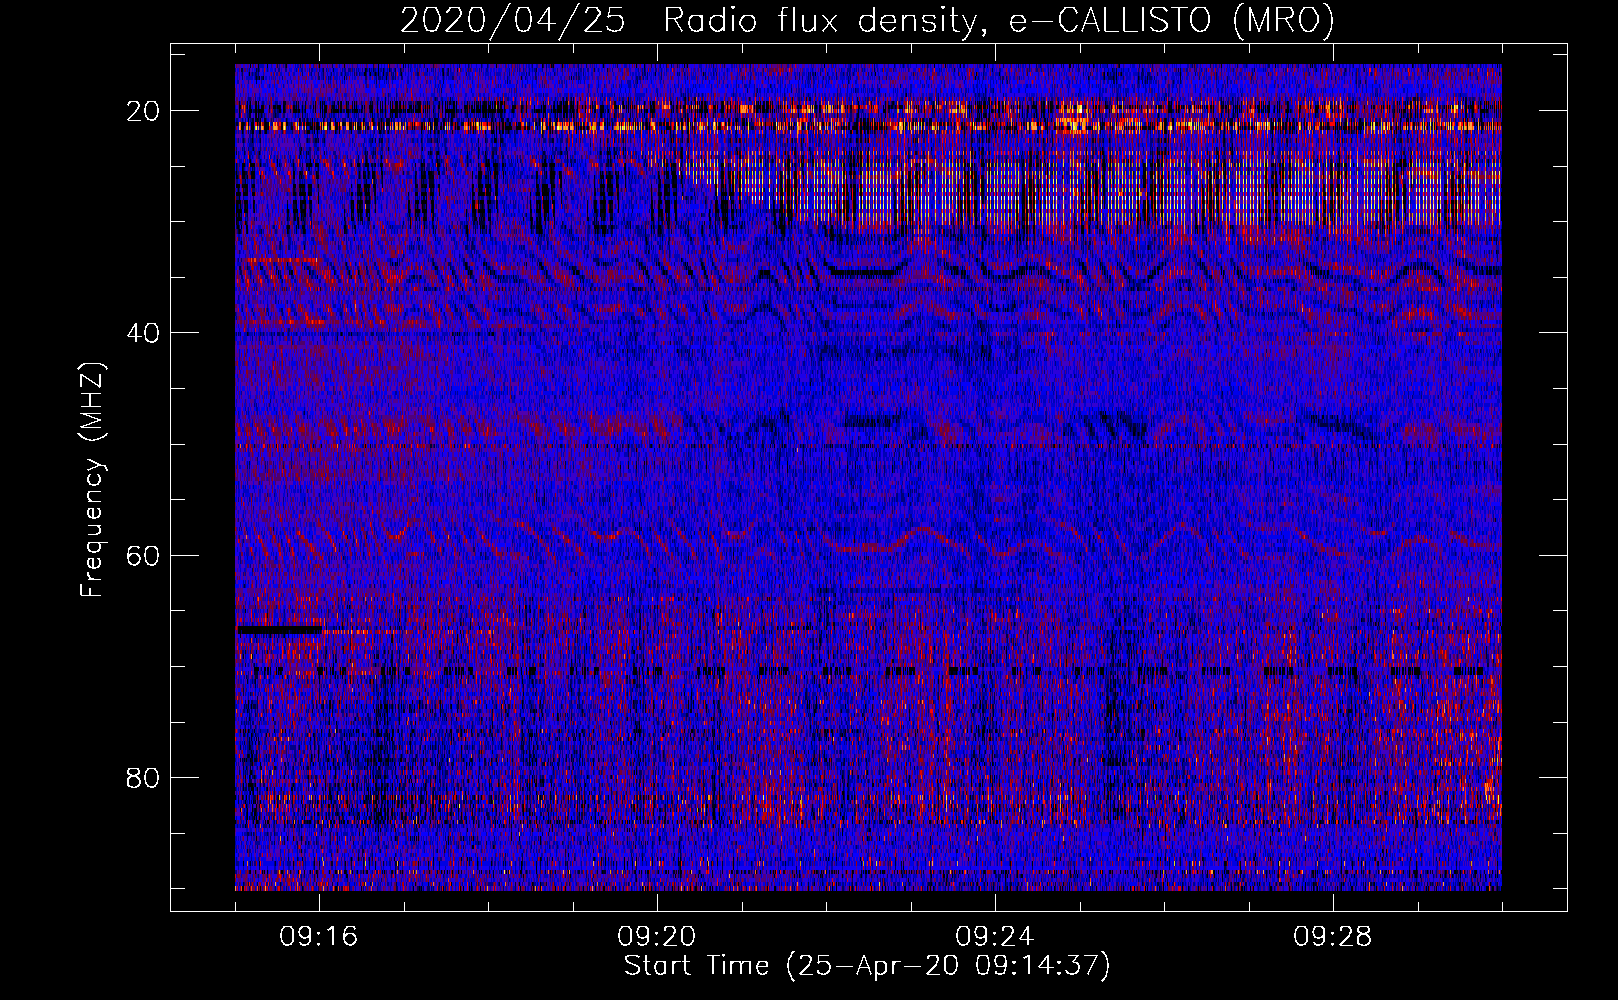The width and height of the screenshot is (1618, 1000).
Task: Click the 09:24 time tick label
Action: [x=995, y=937]
